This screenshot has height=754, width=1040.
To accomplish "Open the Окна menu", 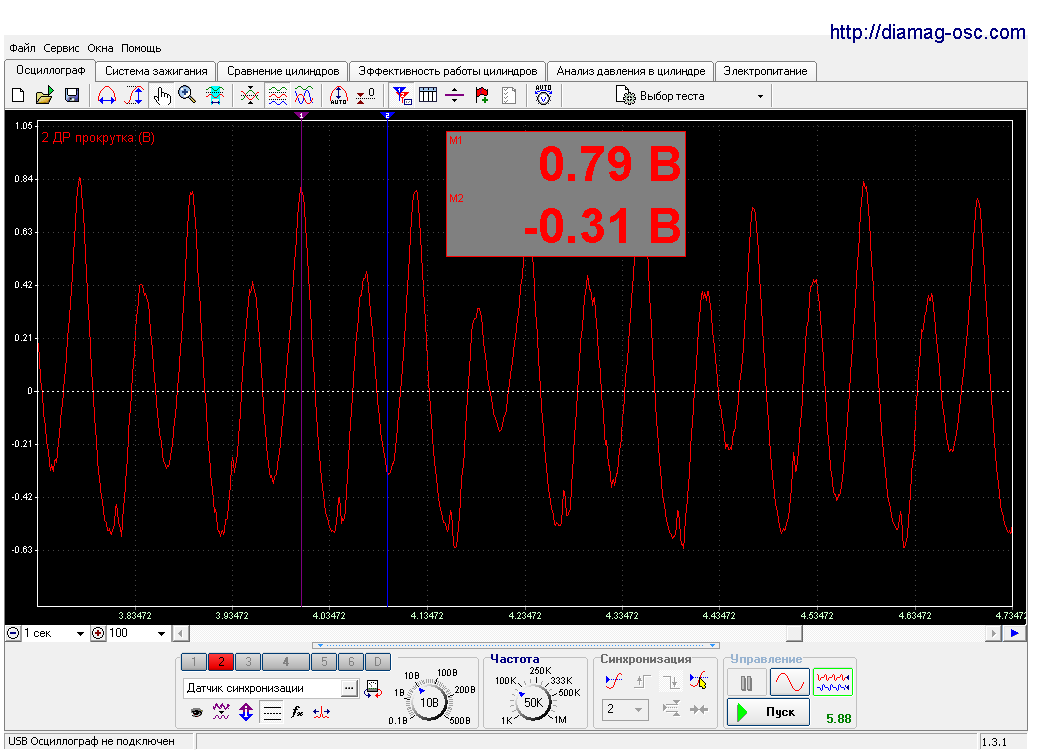I will pyautogui.click(x=100, y=48).
